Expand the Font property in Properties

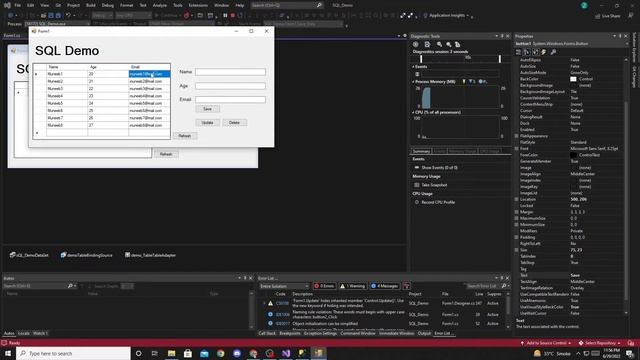(517, 149)
